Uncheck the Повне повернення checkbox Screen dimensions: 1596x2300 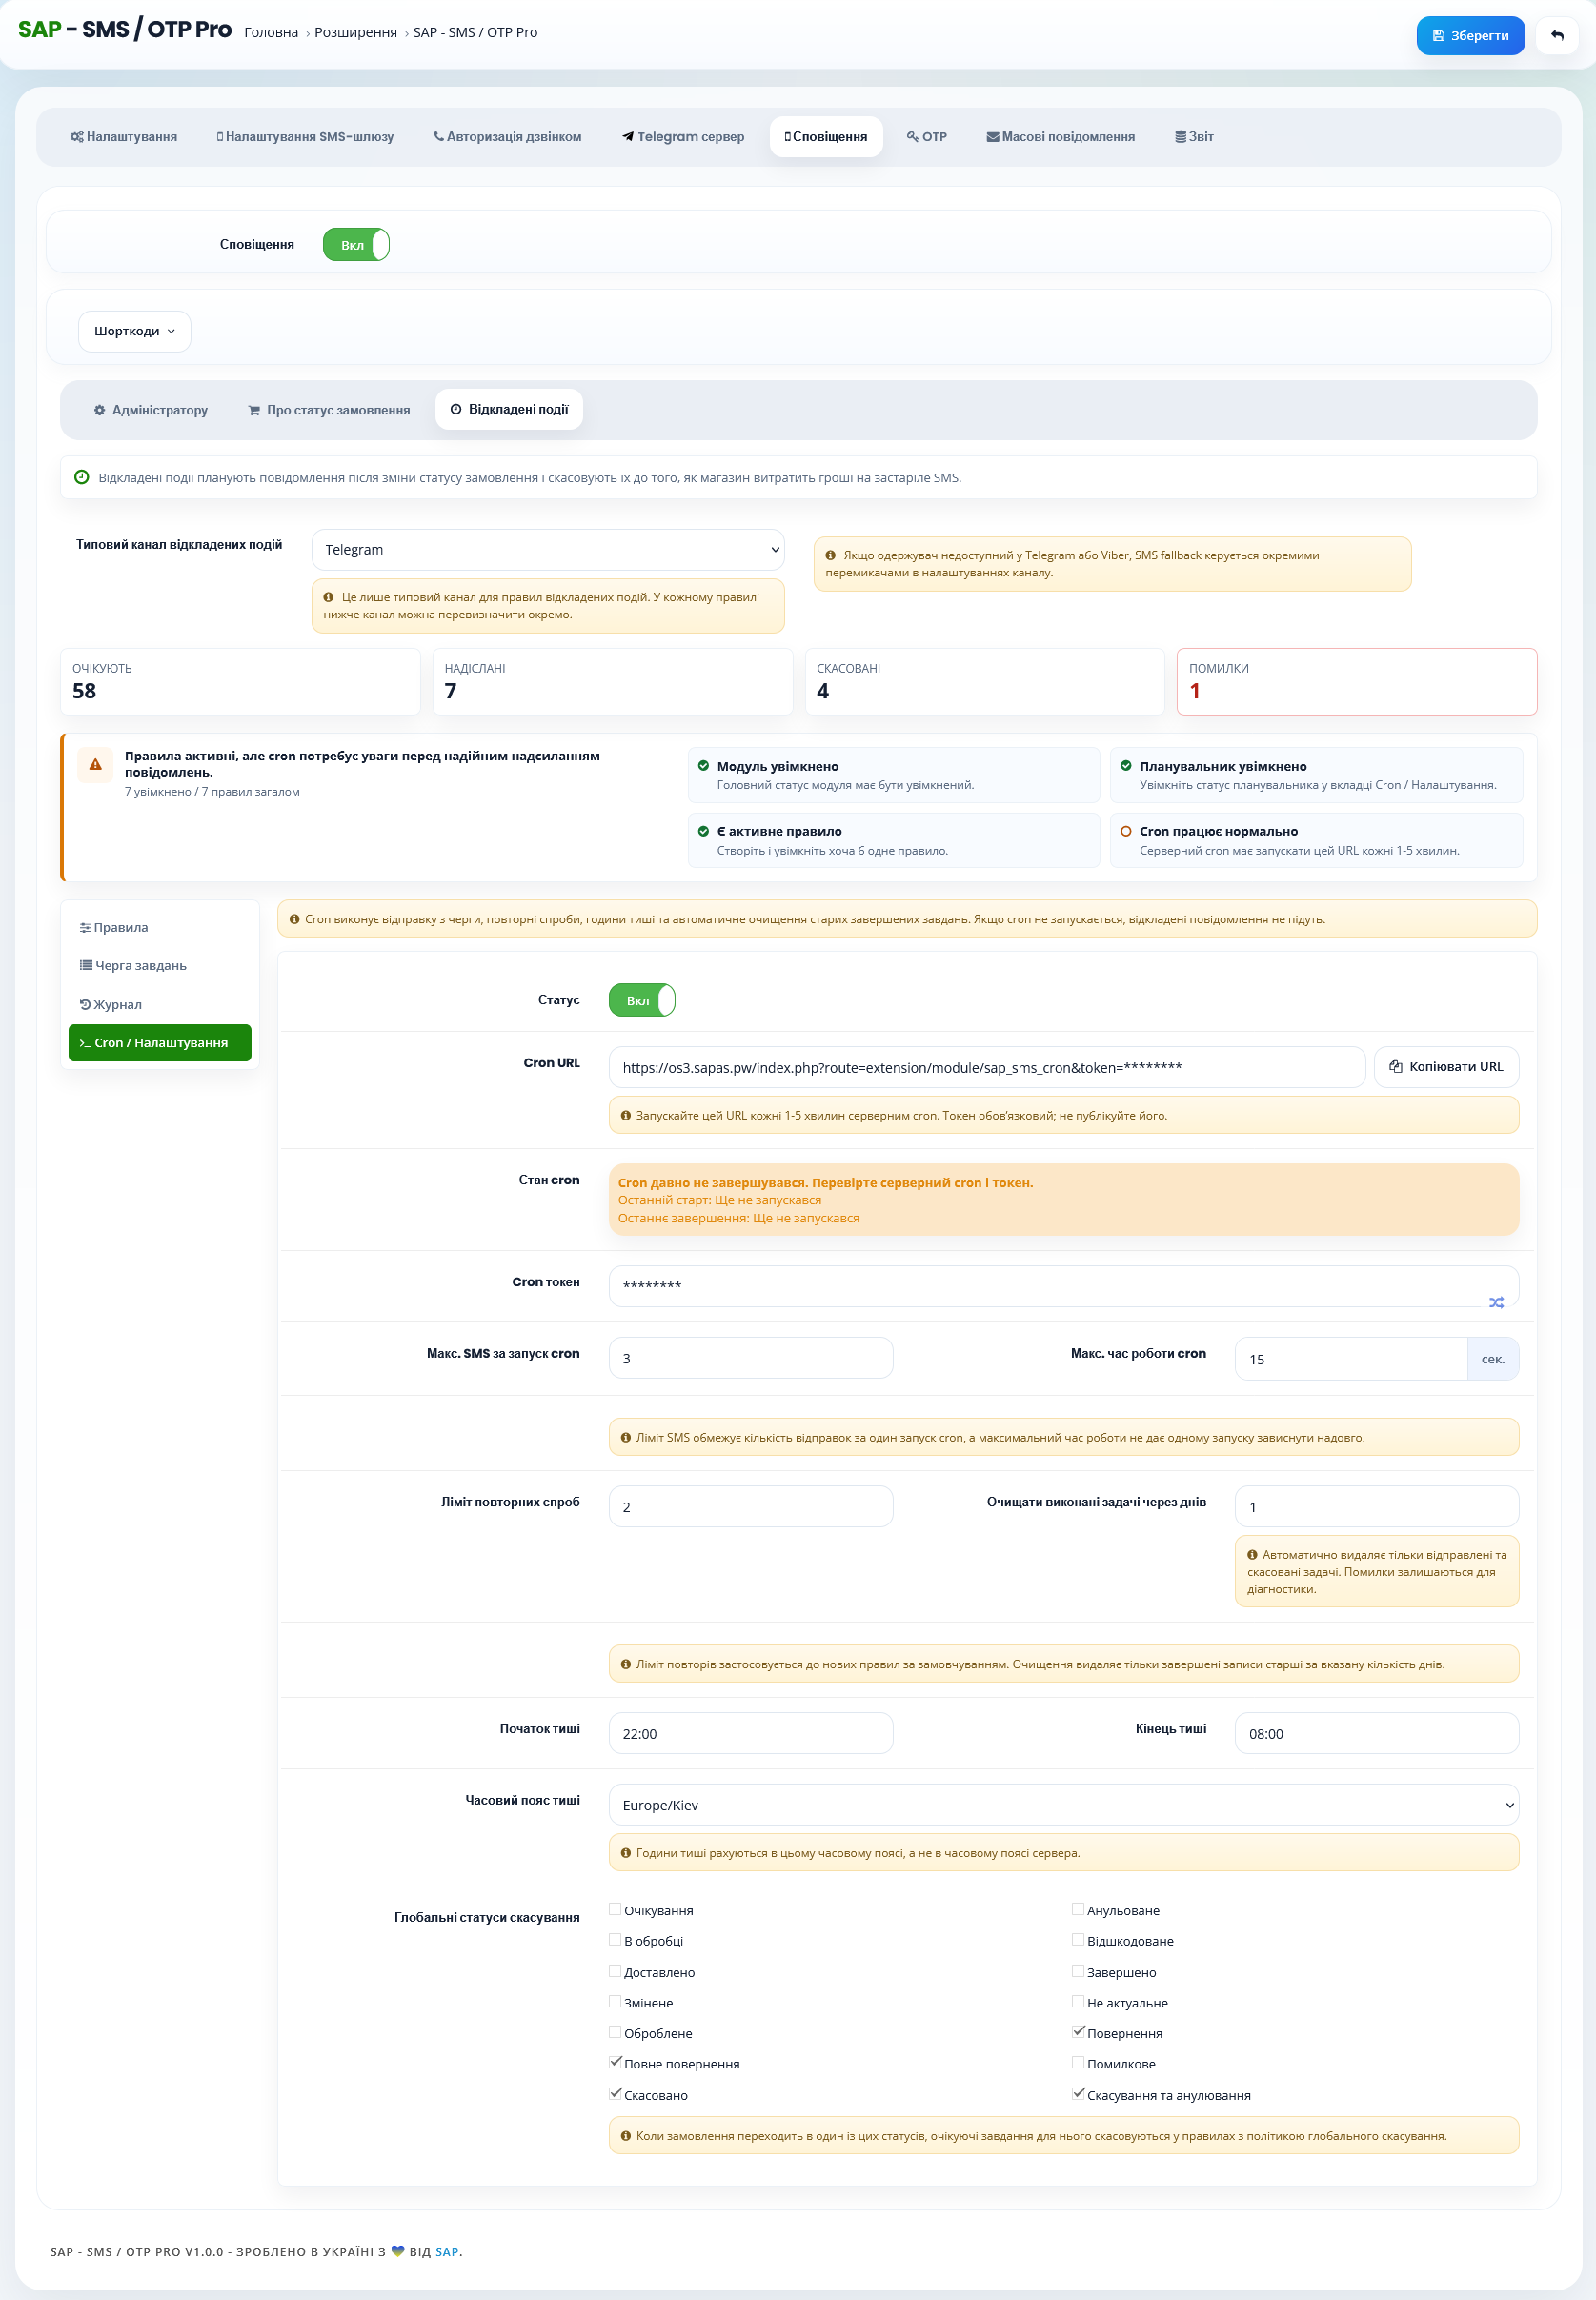click(x=615, y=2063)
